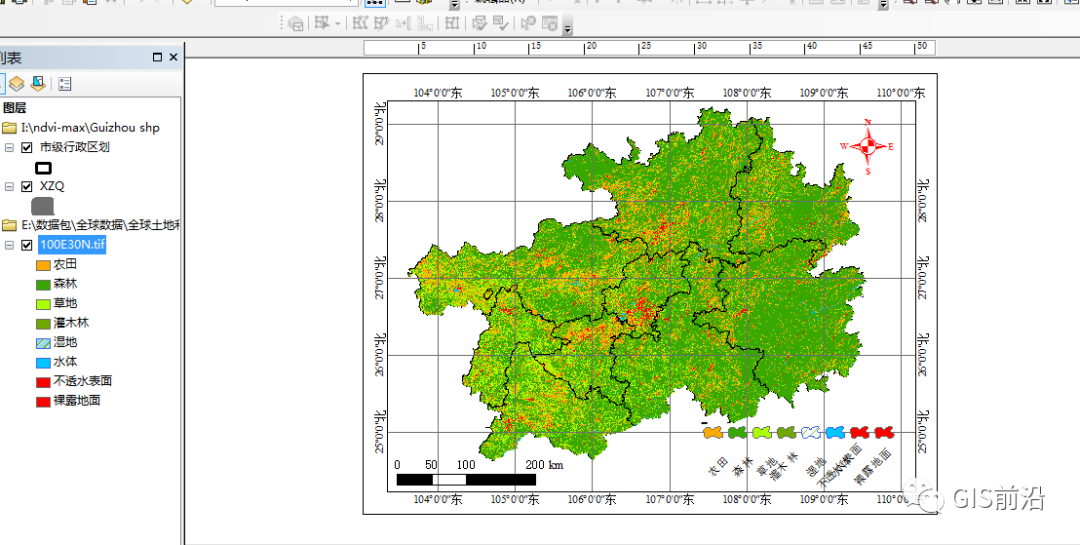The width and height of the screenshot is (1080, 545).
Task: Select the red north arrow on layout
Action: click(x=868, y=146)
